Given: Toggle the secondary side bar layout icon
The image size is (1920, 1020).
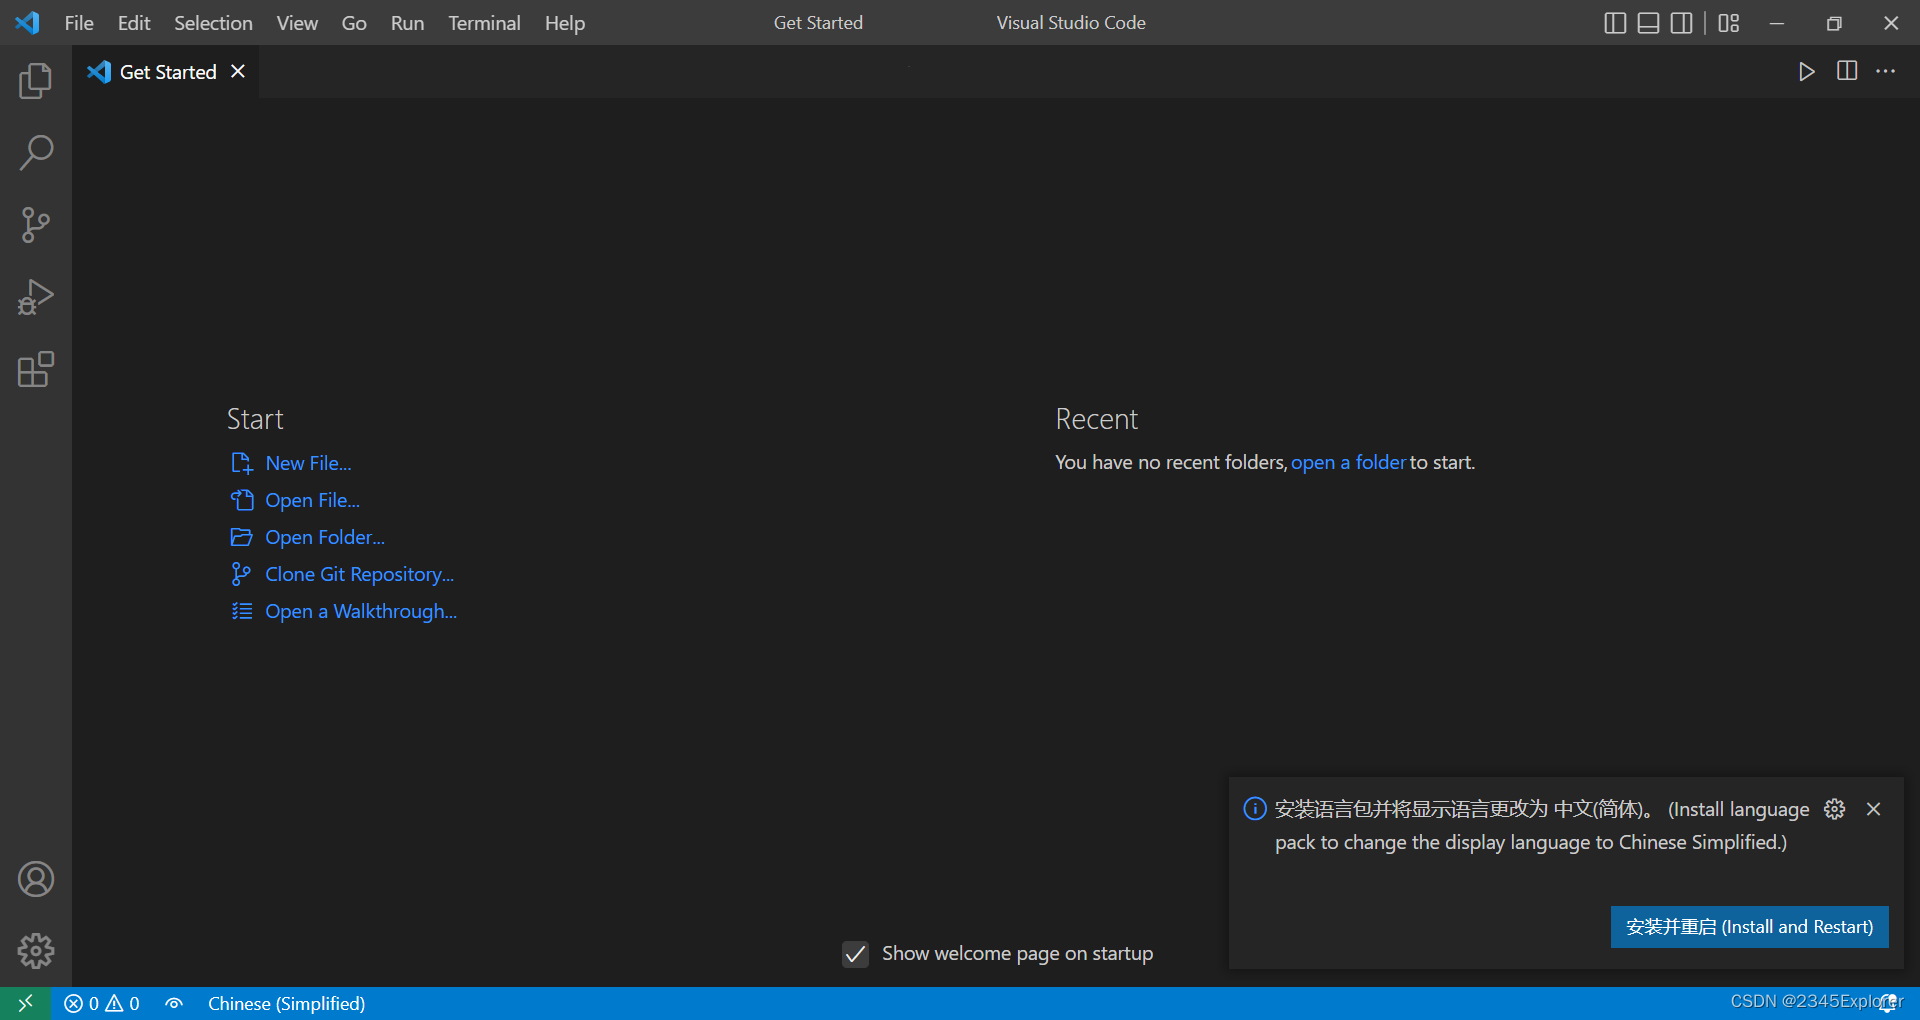Looking at the screenshot, I should click(1682, 23).
